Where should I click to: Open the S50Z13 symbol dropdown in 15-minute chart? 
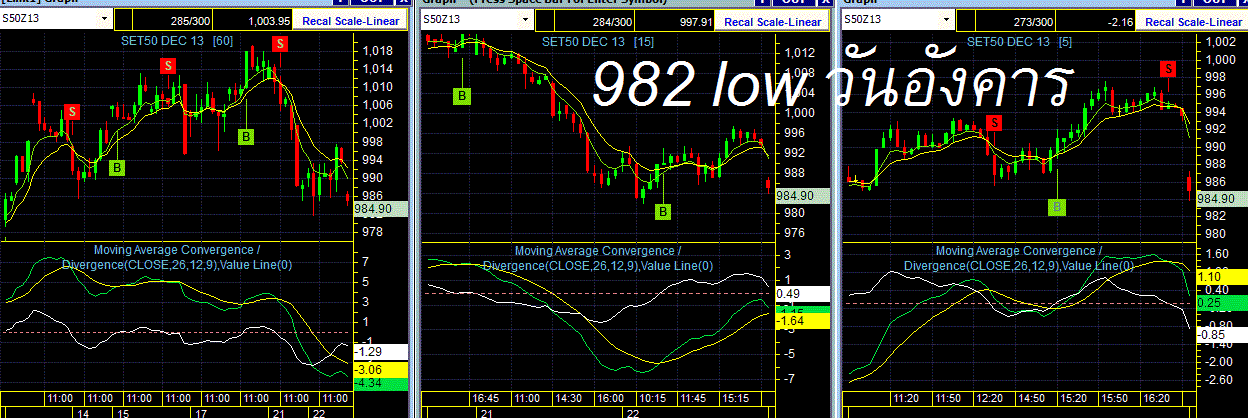[526, 19]
